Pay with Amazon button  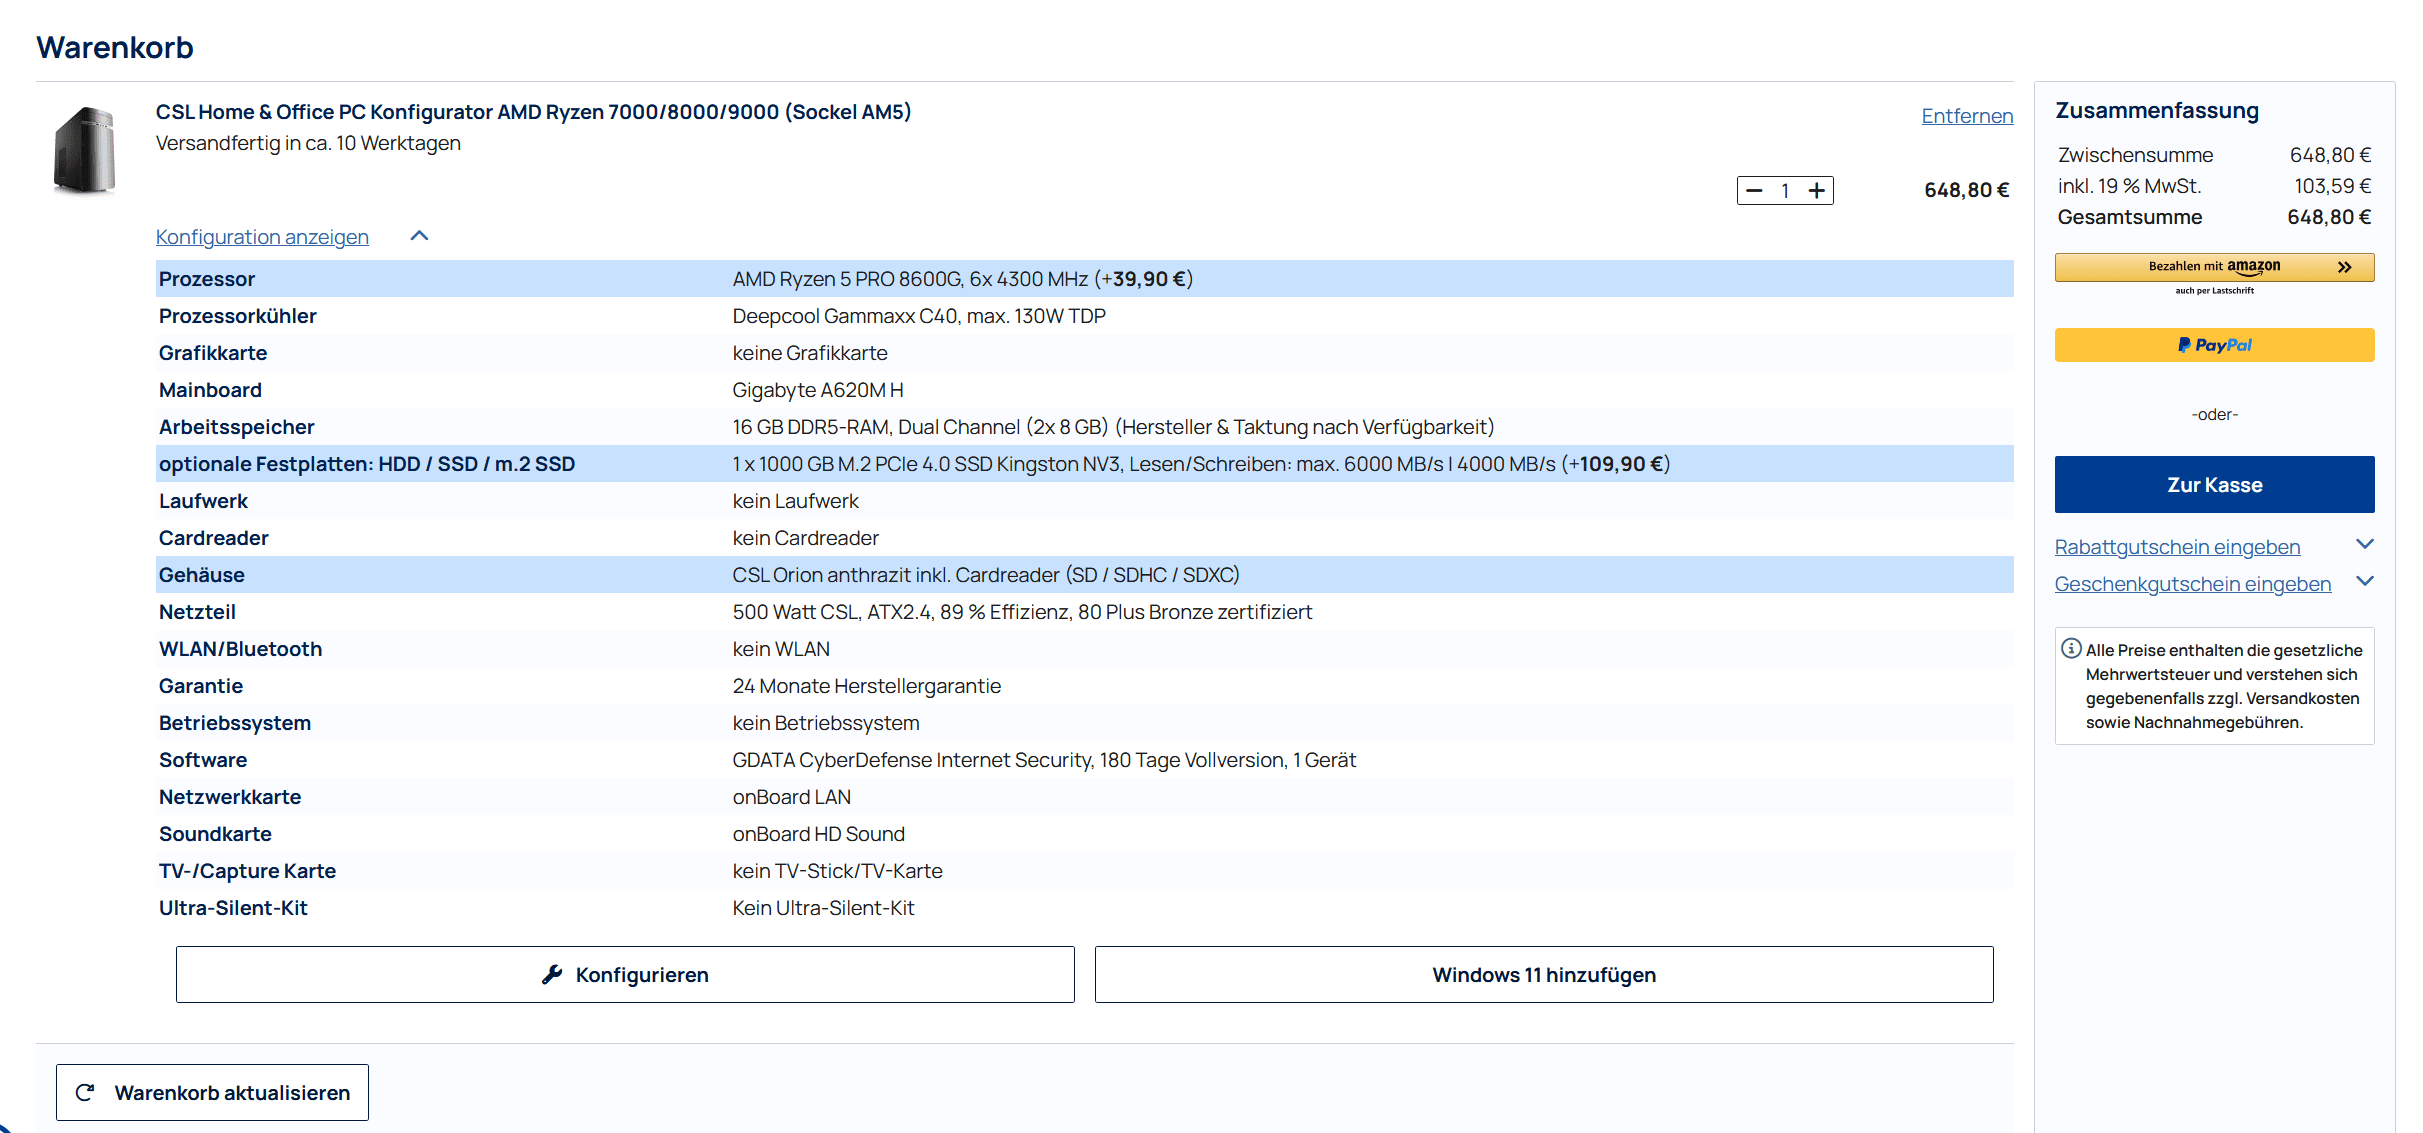point(2213,267)
